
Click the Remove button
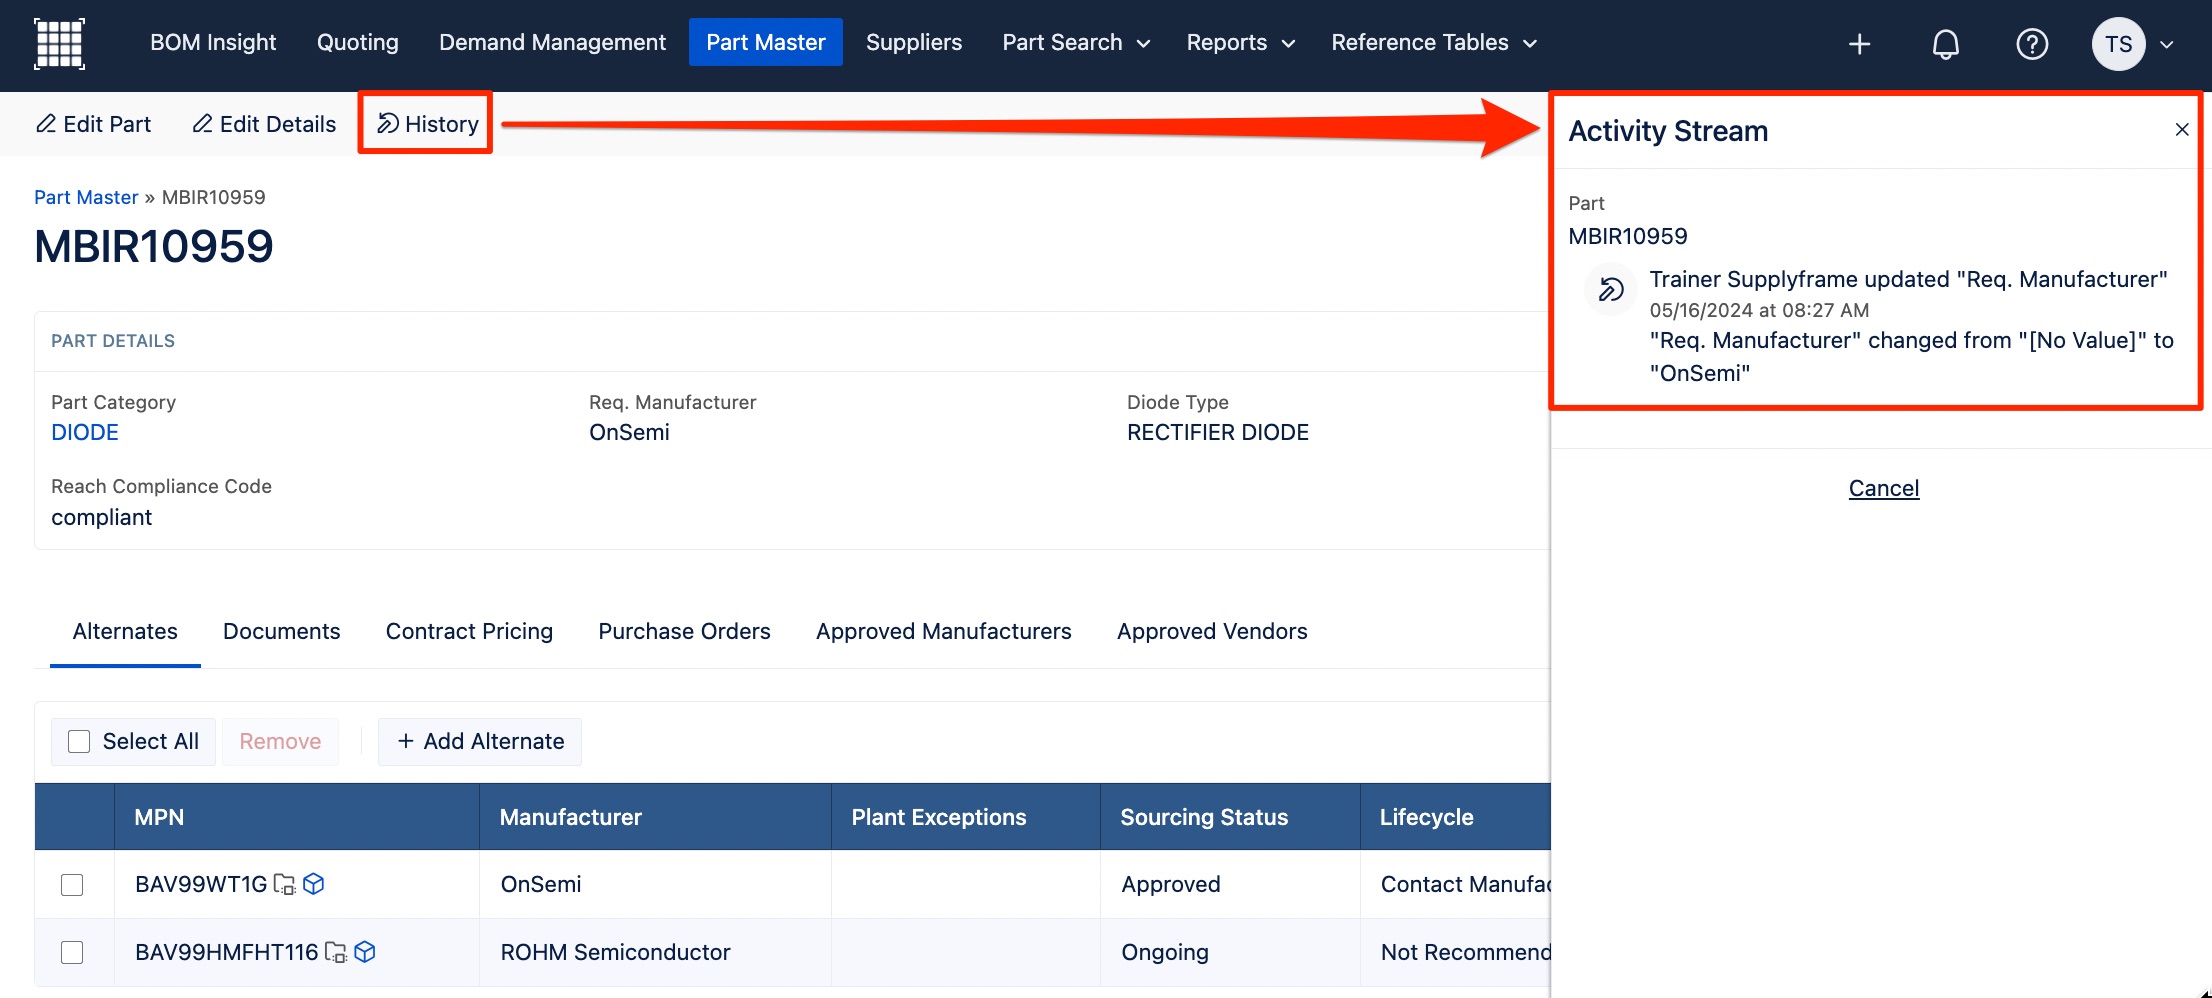pyautogui.click(x=280, y=742)
